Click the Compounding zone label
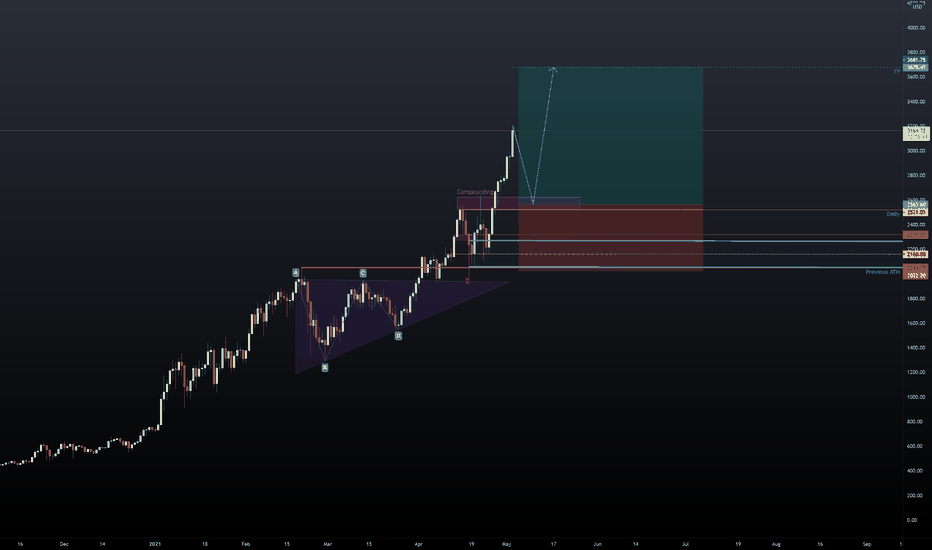This screenshot has width=932, height=550. point(475,192)
